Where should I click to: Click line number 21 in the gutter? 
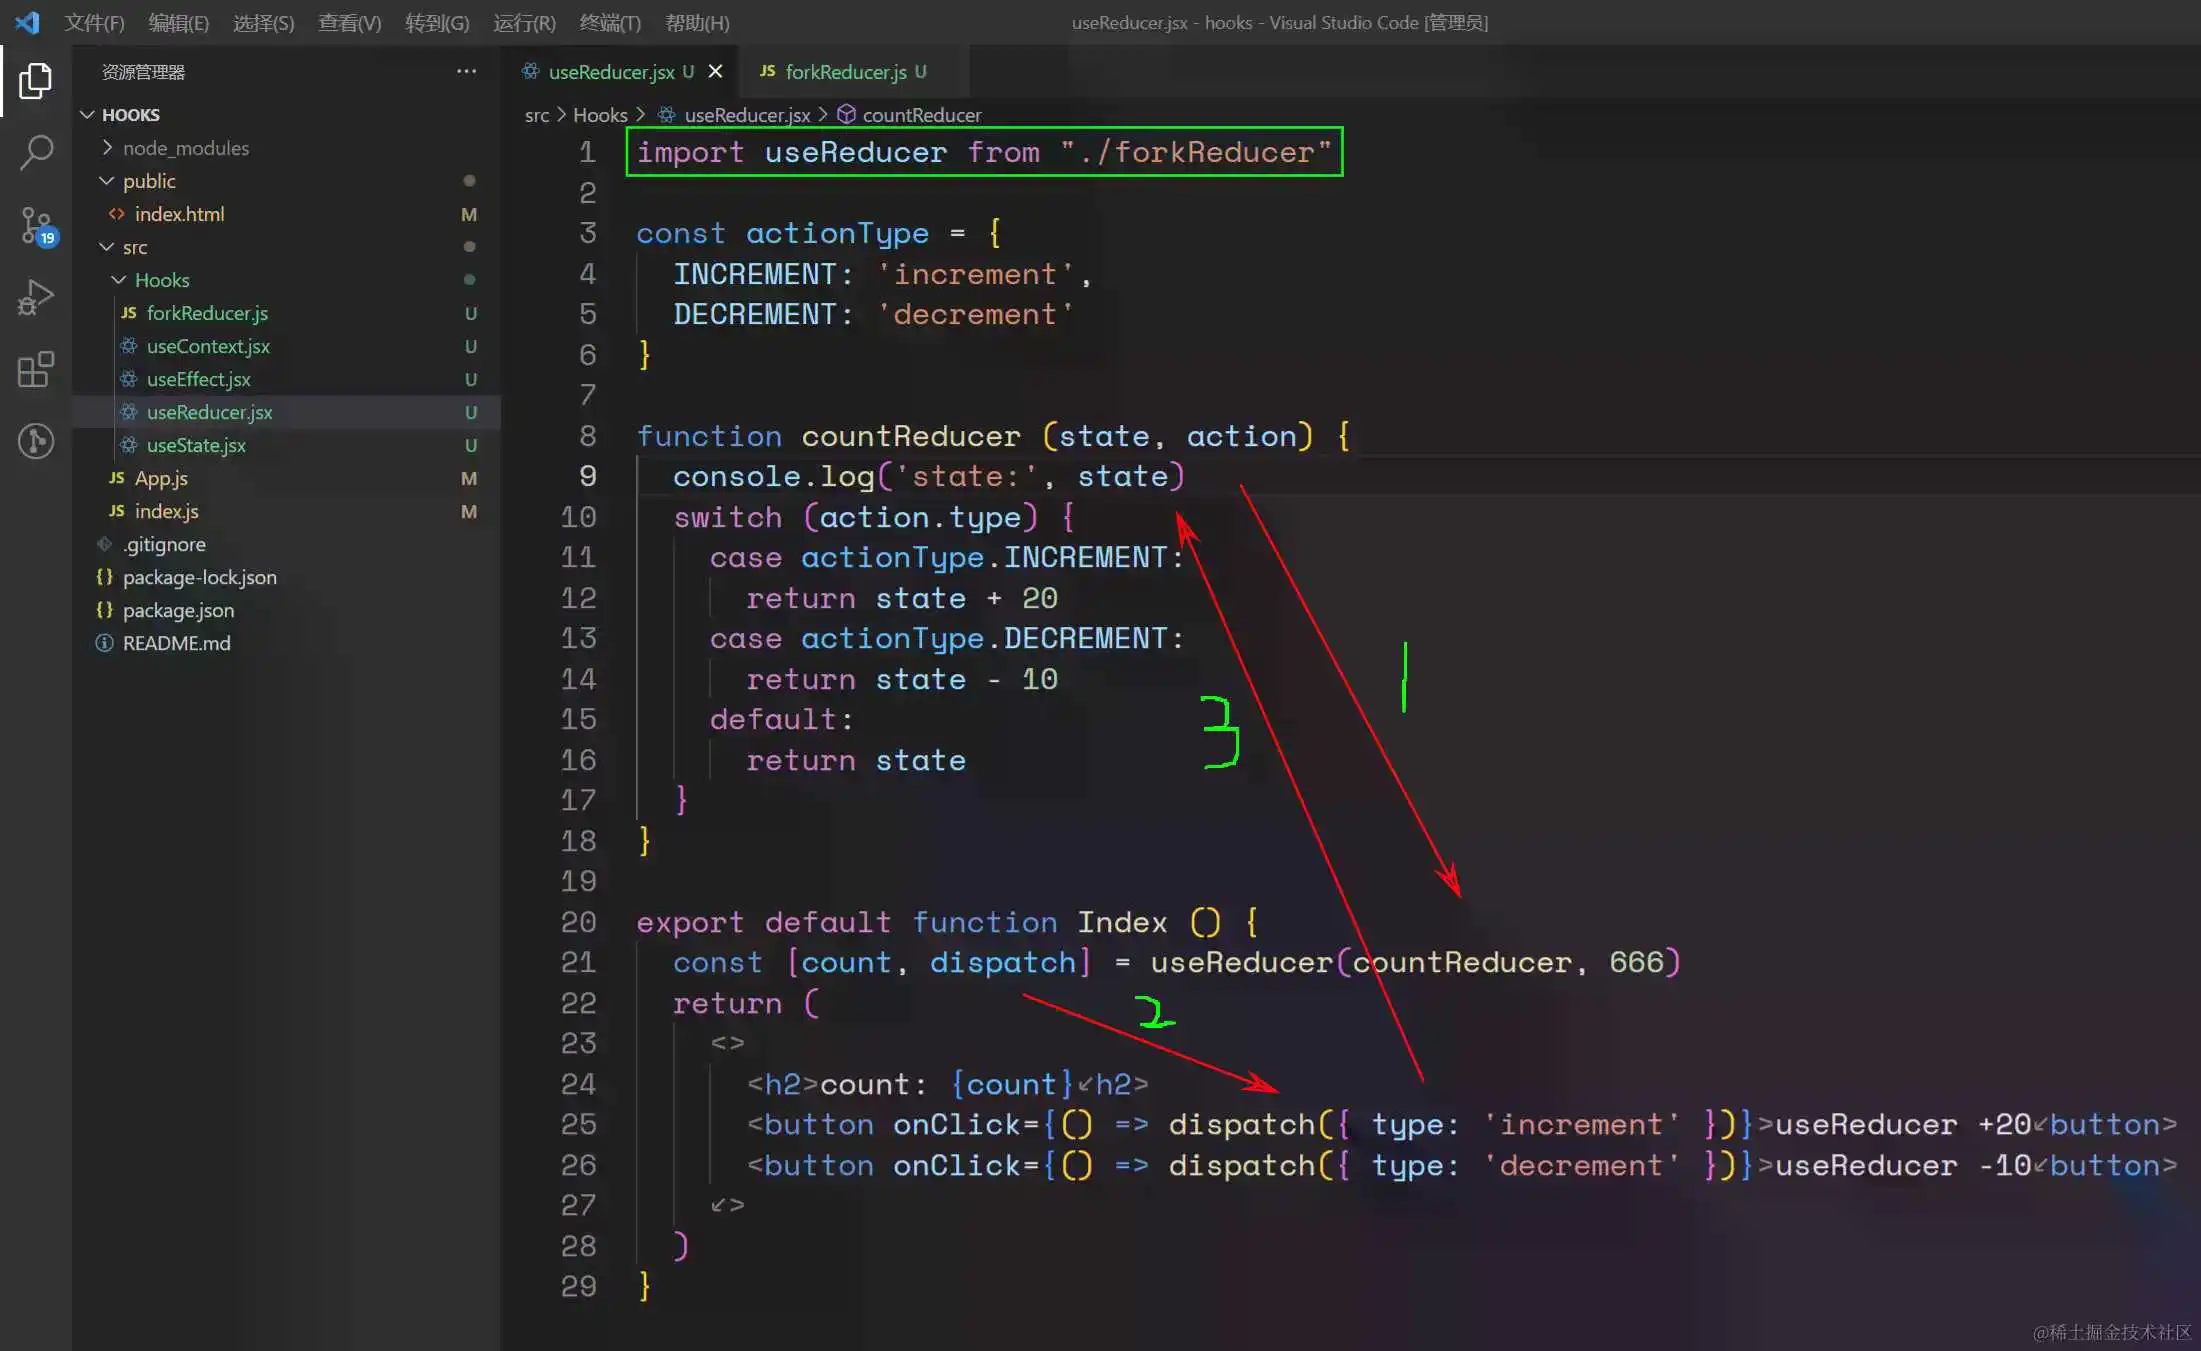click(578, 962)
